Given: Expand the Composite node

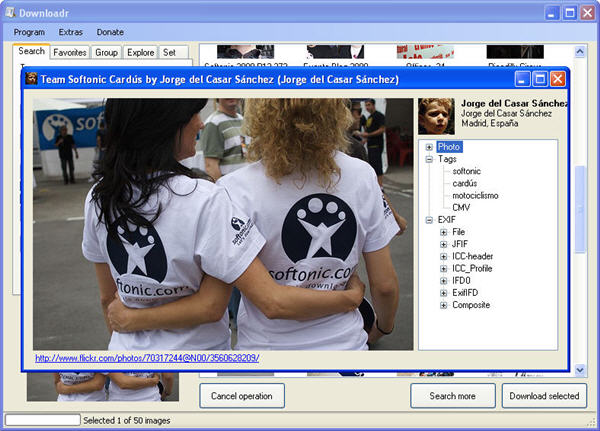Looking at the screenshot, I should click(x=443, y=305).
